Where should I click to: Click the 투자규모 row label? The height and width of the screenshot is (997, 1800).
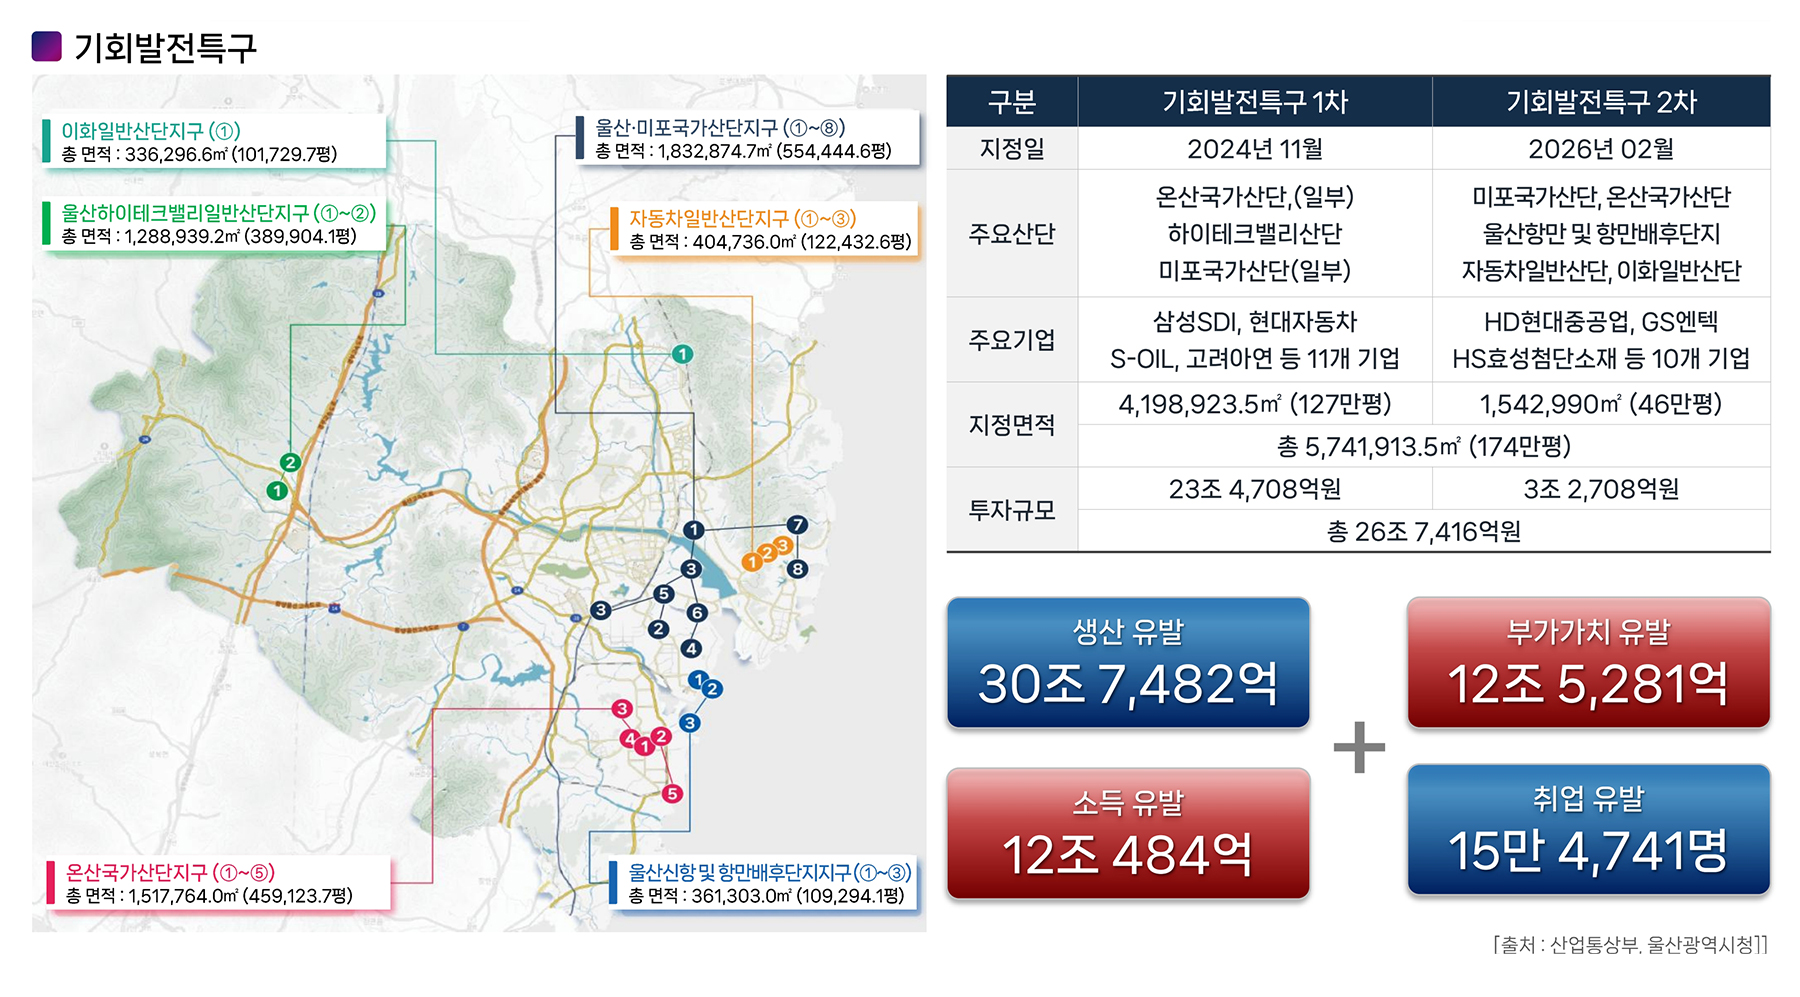click(x=1012, y=510)
